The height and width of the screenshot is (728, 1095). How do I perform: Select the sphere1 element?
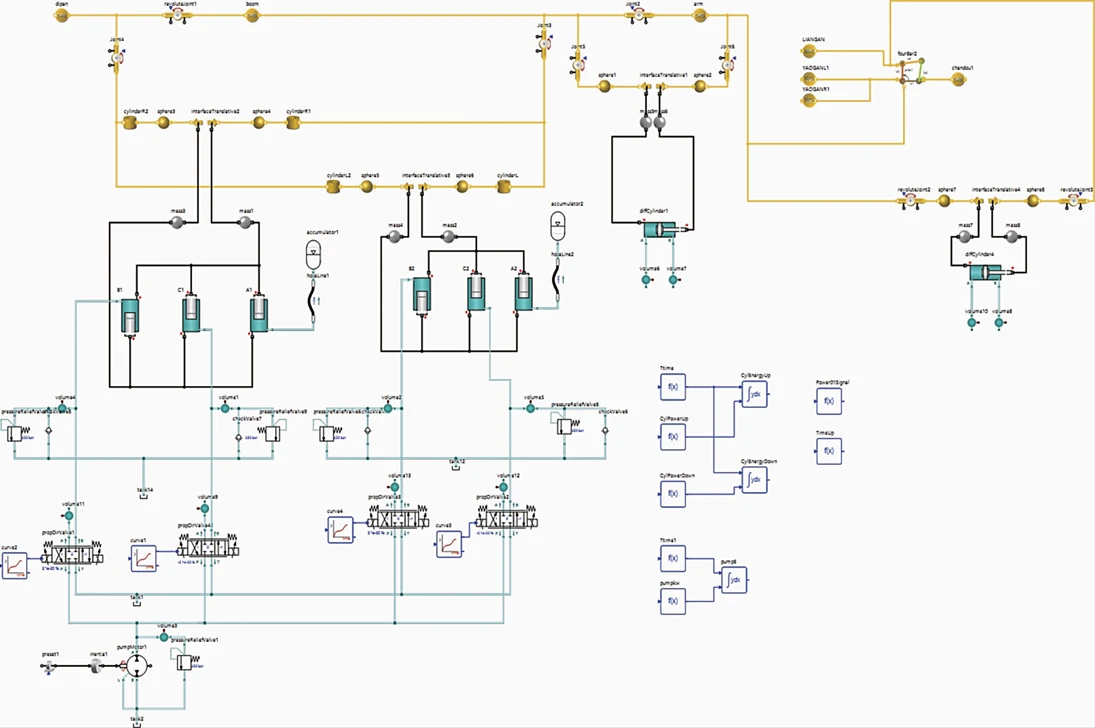[605, 87]
